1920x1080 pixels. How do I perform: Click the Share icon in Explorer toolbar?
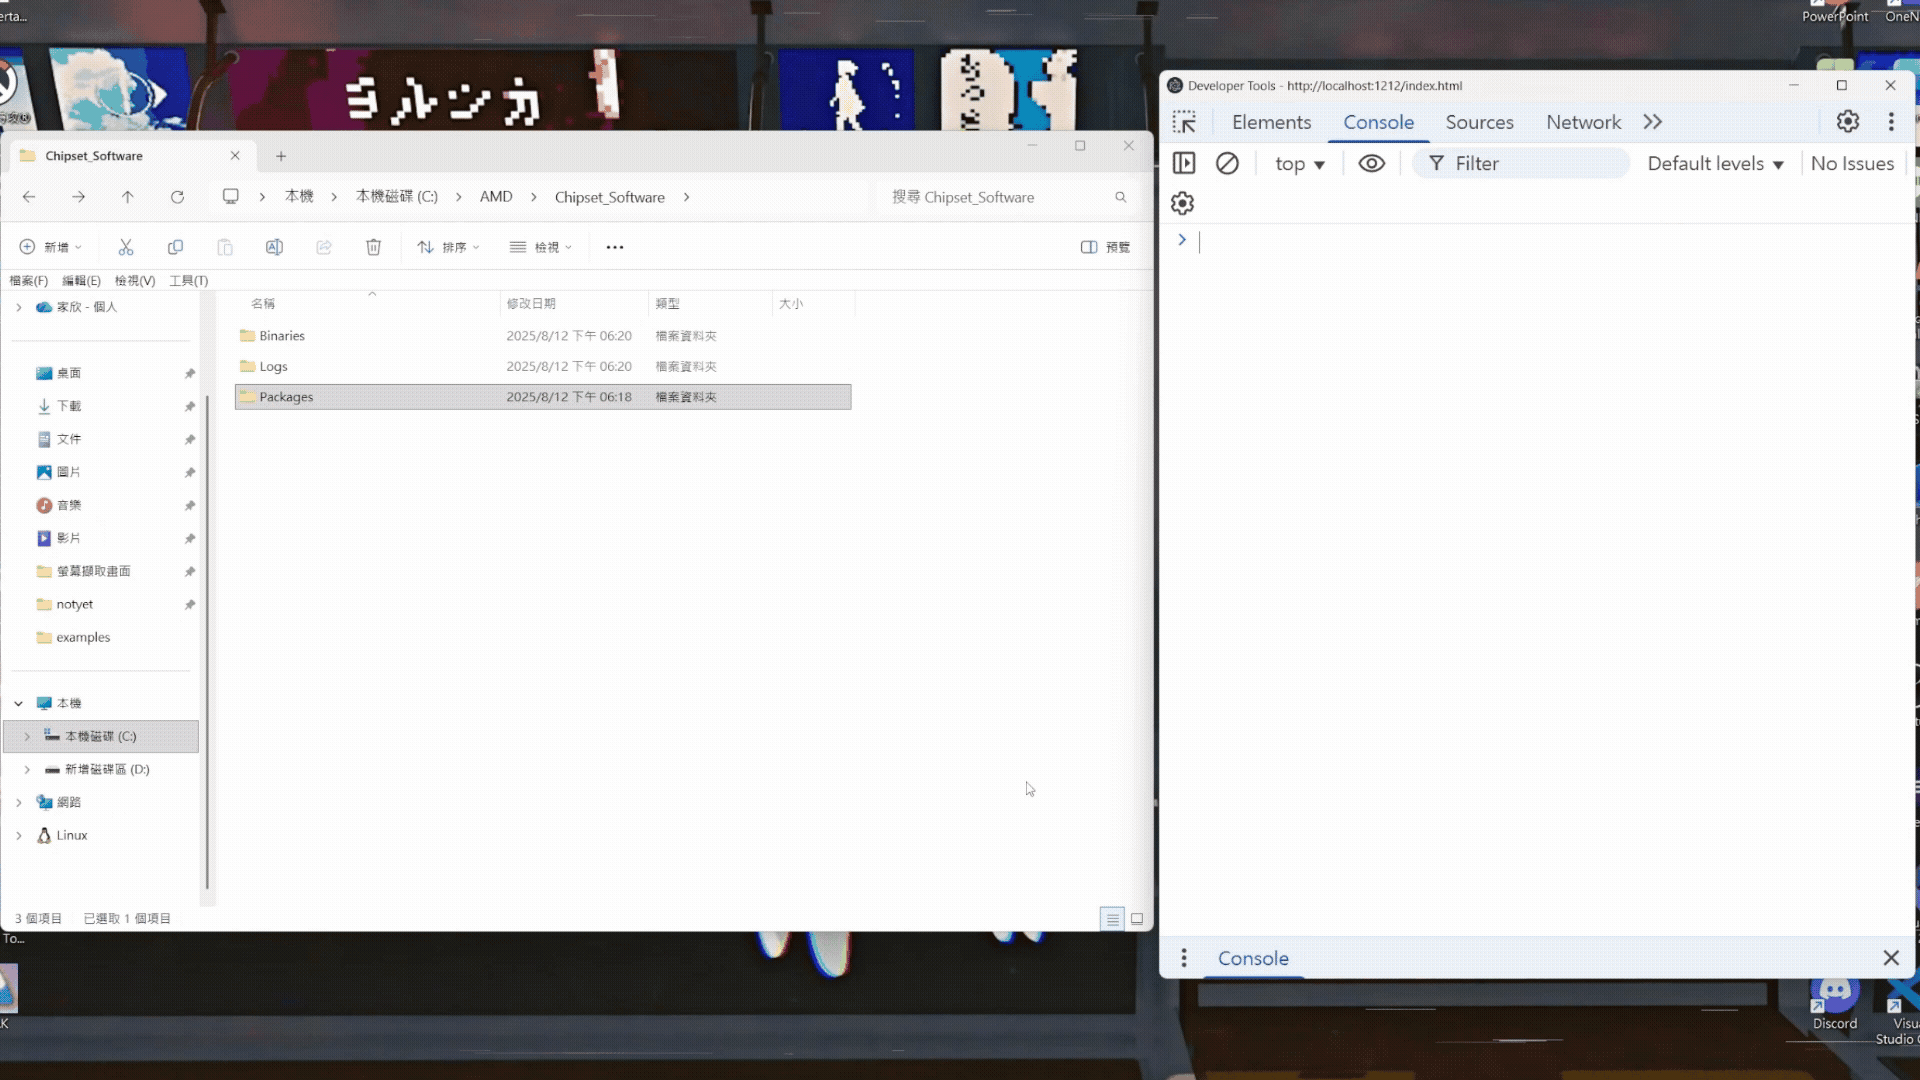point(324,247)
